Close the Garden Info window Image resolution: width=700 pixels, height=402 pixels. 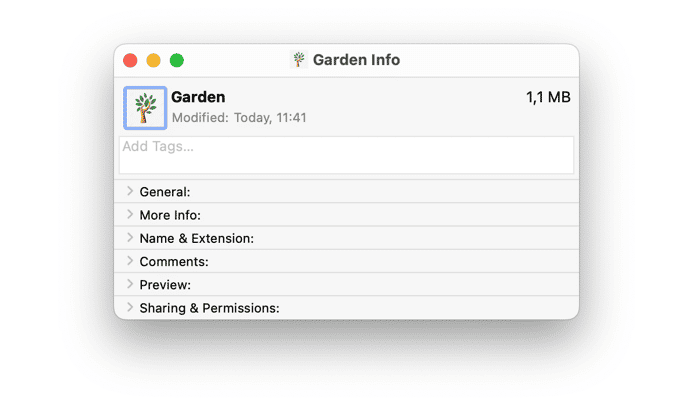130,60
